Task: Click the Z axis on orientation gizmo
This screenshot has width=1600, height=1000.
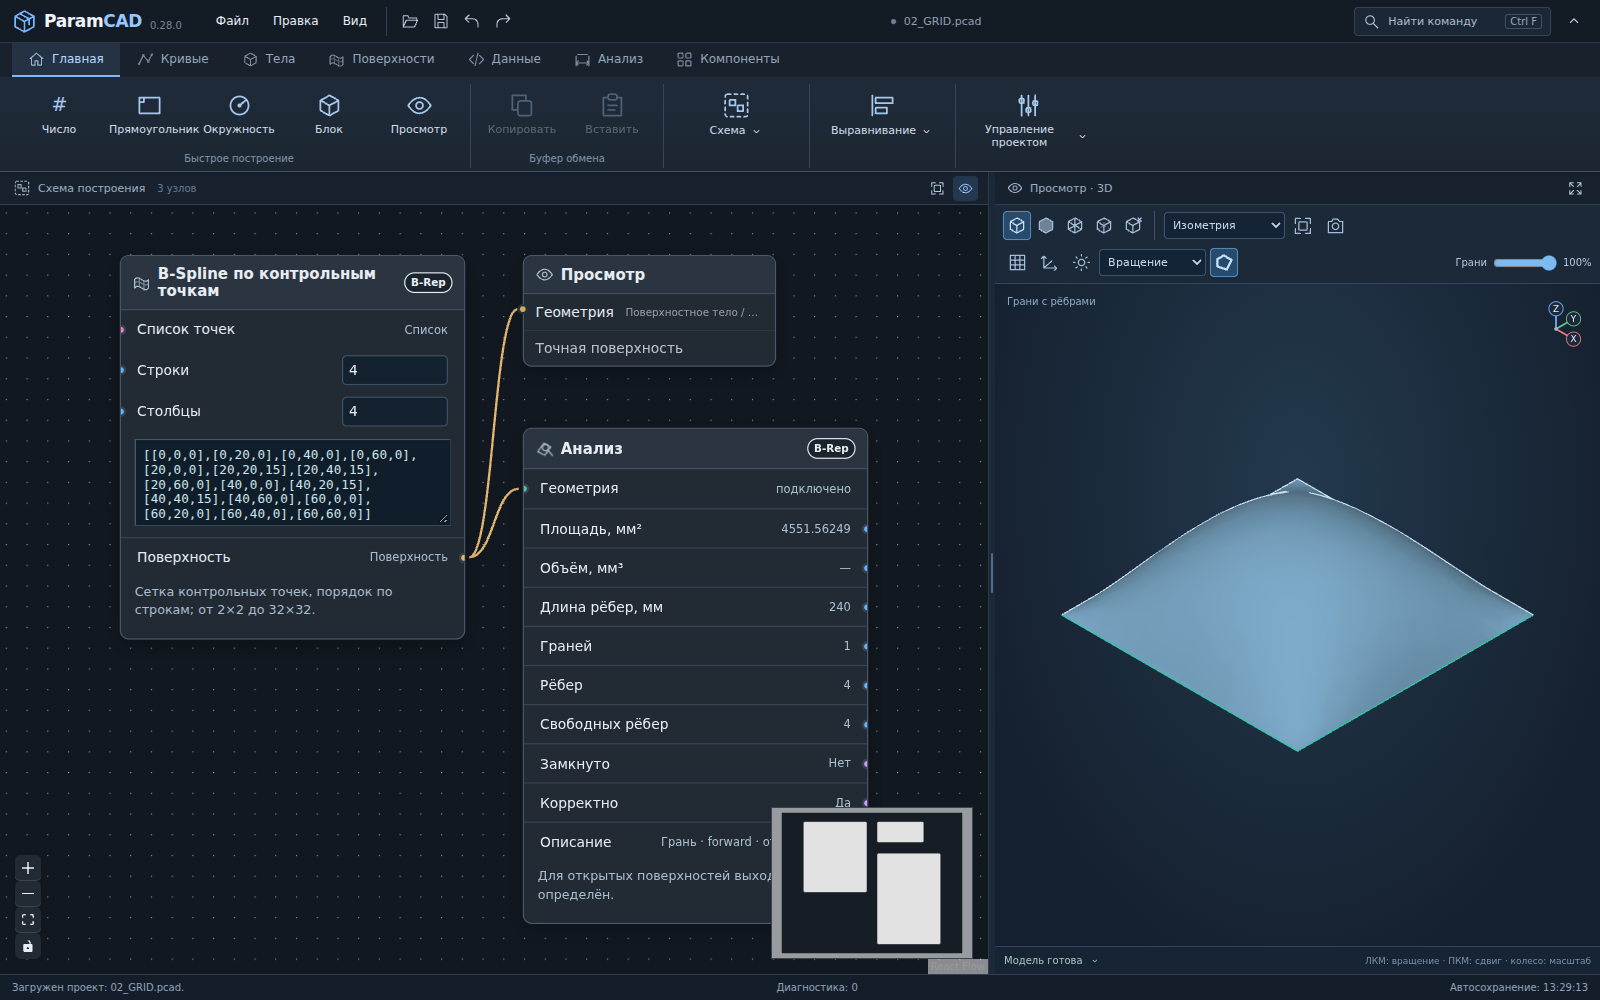Action: 1556,309
